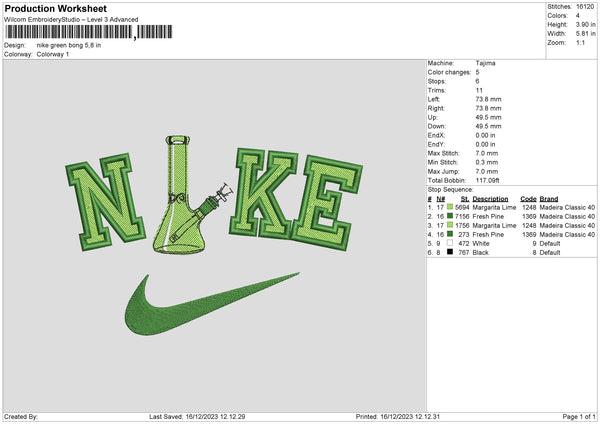Click stitch count 273 in row 4
Viewport: 600px width, 424px height.
pyautogui.click(x=464, y=235)
